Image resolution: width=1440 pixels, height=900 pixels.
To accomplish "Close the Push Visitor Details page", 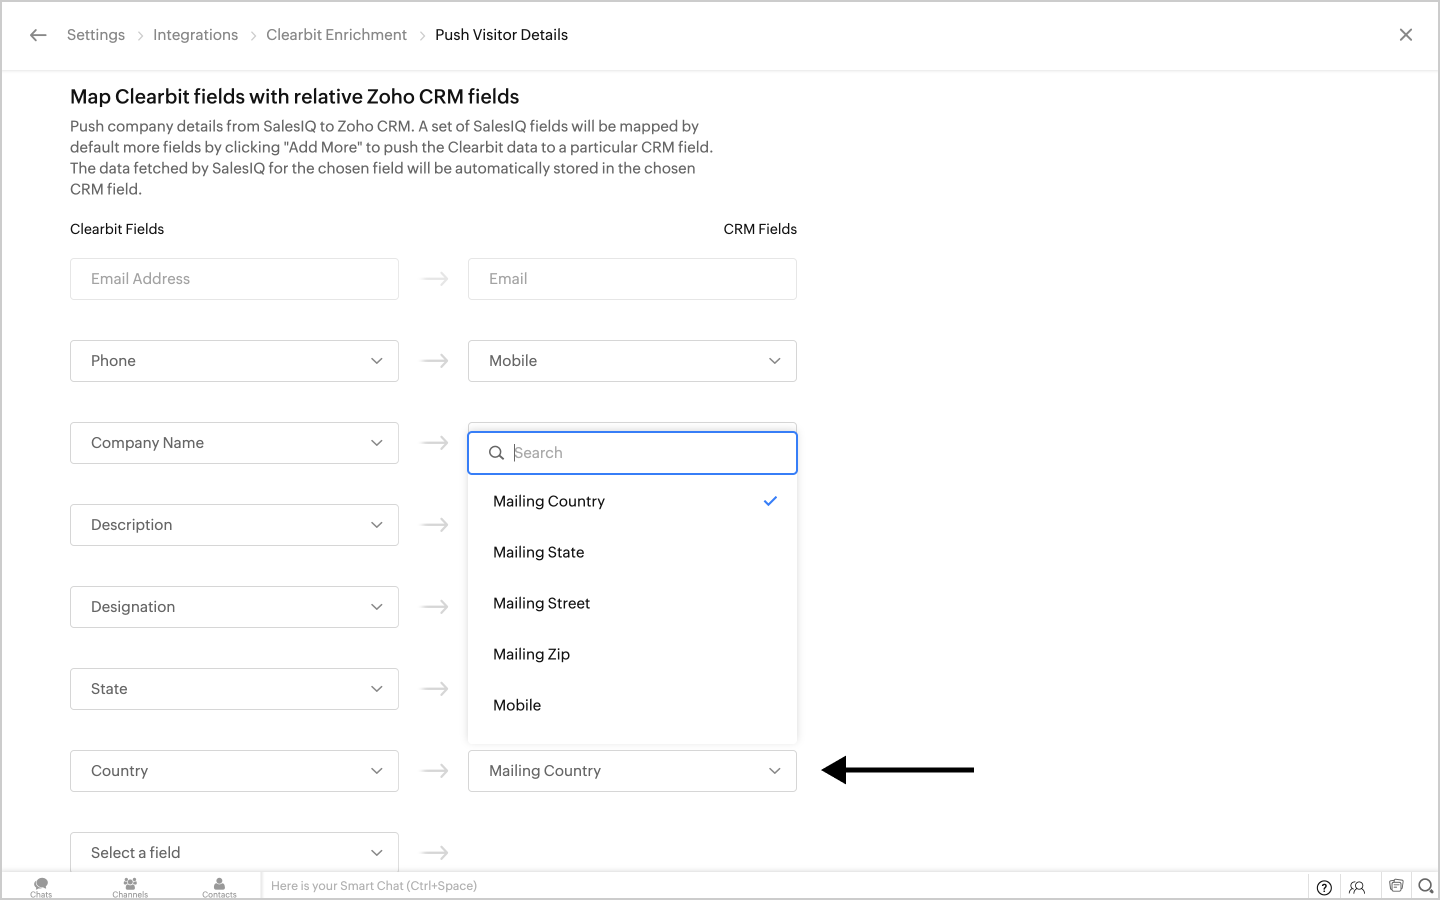I will (x=1406, y=35).
